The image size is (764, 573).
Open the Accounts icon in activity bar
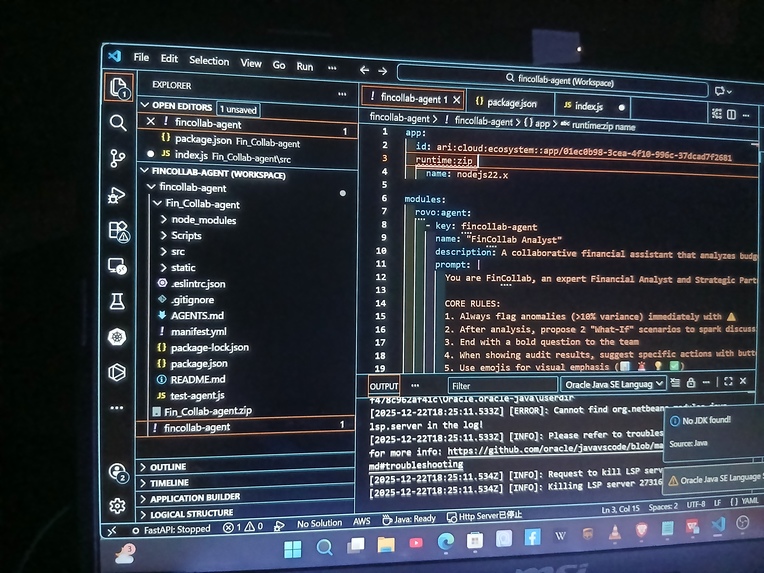pos(118,473)
